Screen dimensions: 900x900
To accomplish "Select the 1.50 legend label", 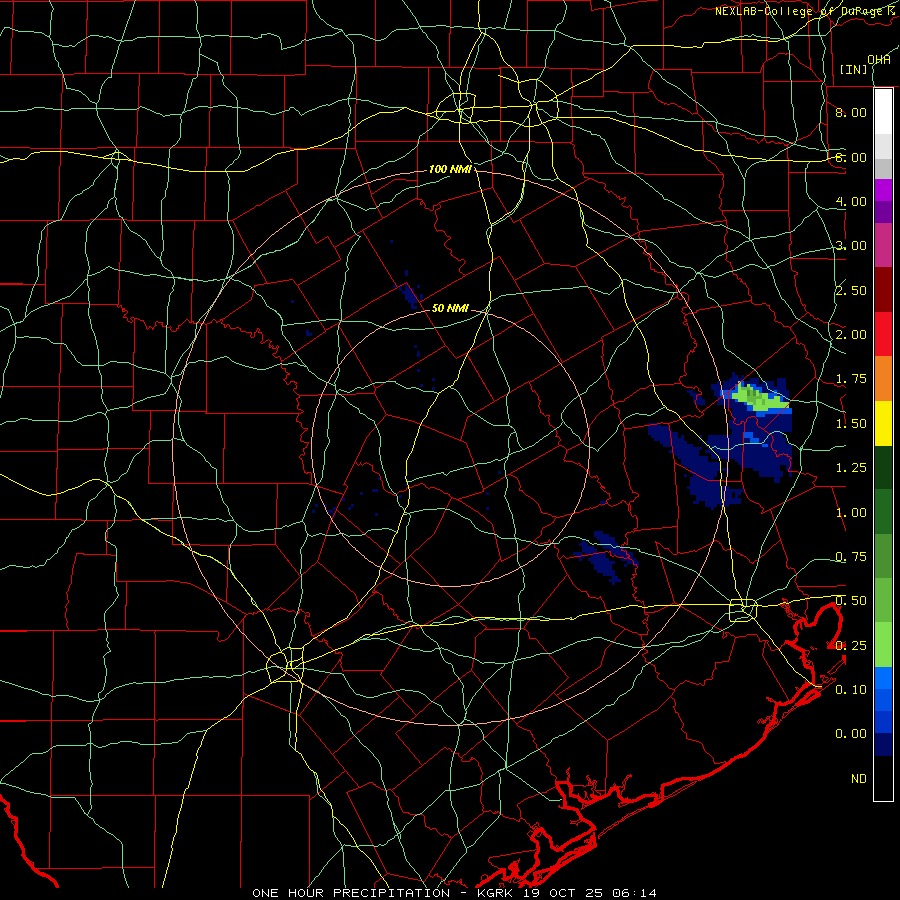I will [x=851, y=424].
